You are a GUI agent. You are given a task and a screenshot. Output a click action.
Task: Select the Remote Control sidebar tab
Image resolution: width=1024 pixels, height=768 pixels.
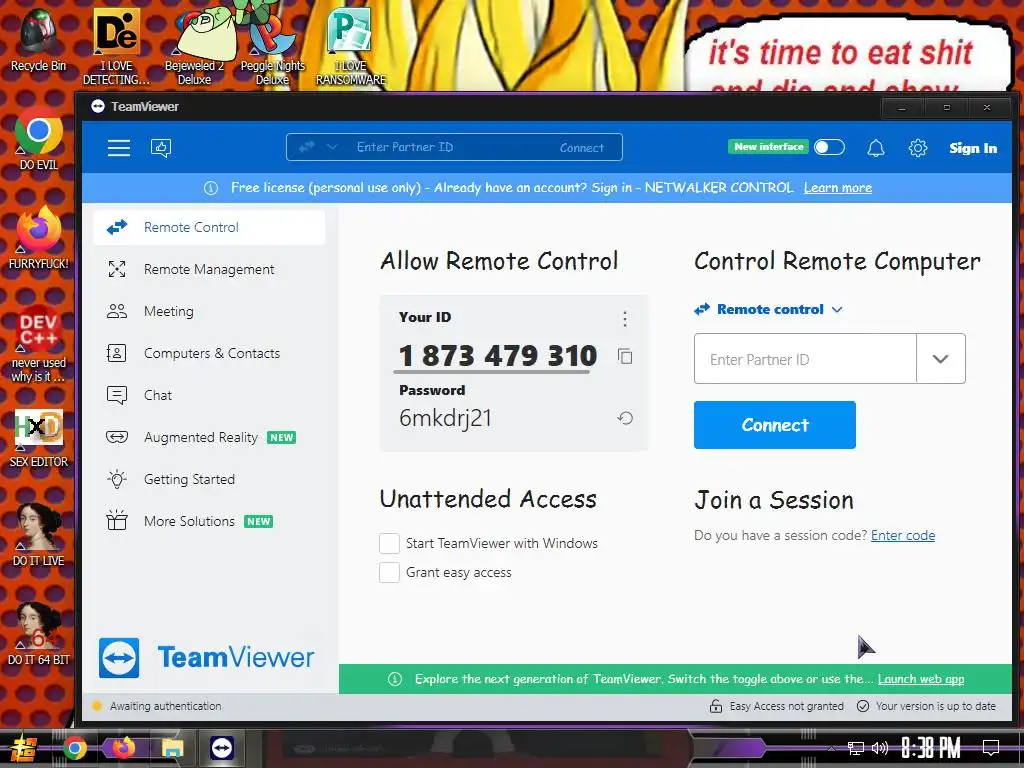tap(209, 227)
